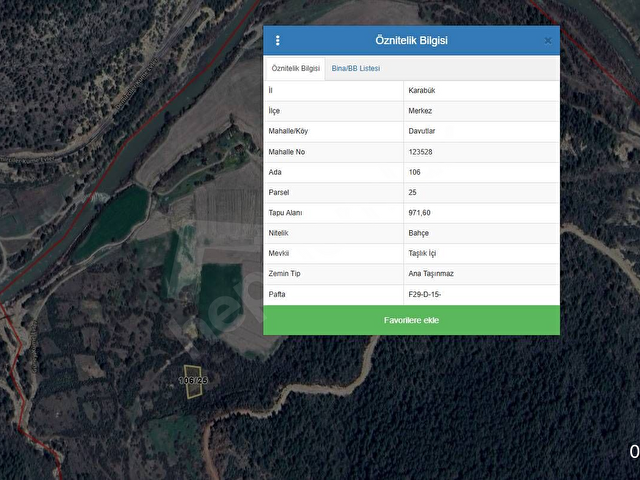640x480 pixels.
Task: Select the Parsel value 25
Action: click(x=412, y=192)
